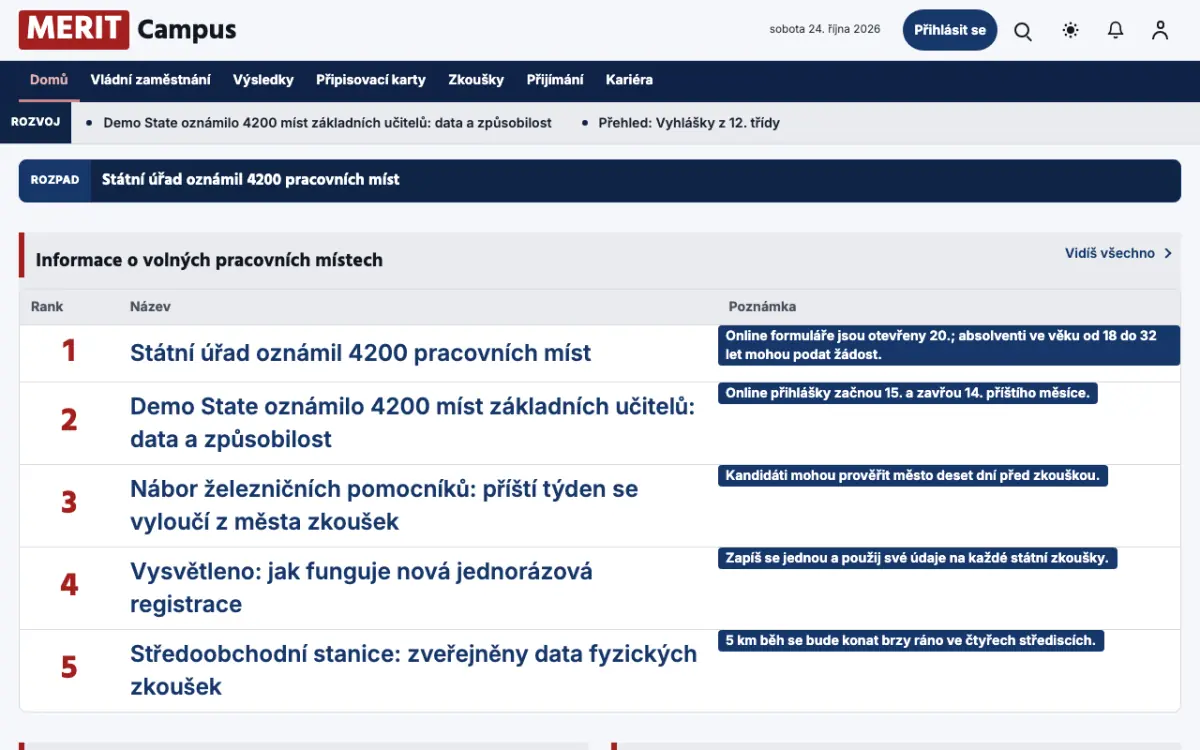Click the date 'sobota 24. října 2026'
This screenshot has height=750, width=1200.
[825, 29]
